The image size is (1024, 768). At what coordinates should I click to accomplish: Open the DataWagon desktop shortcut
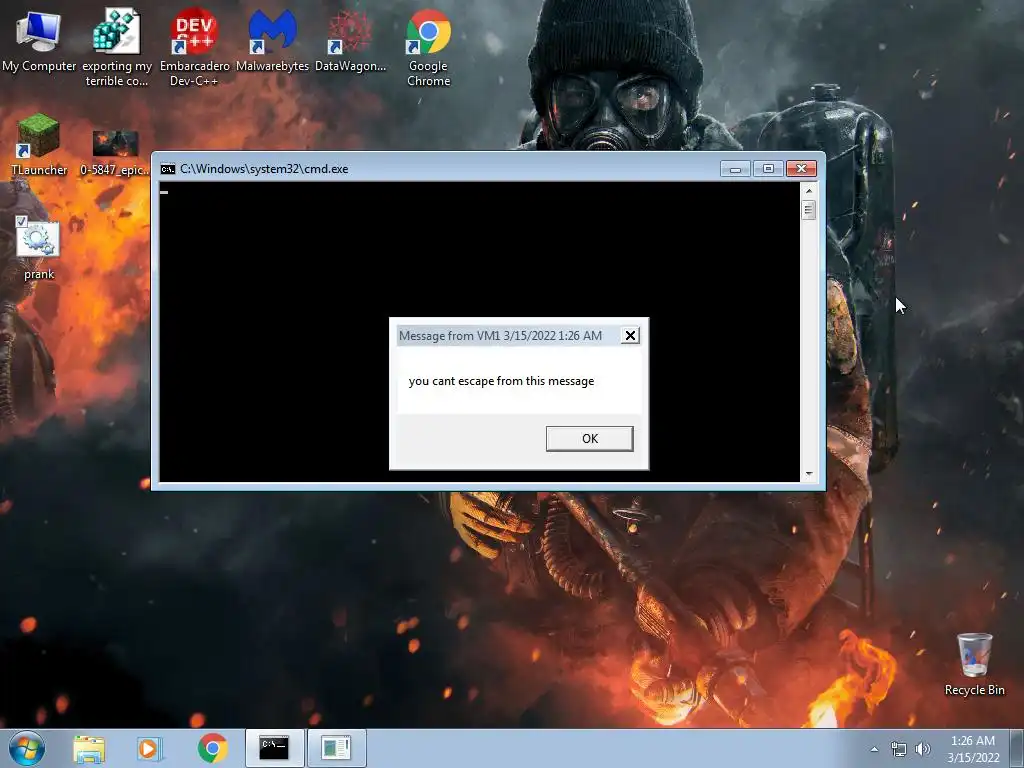click(350, 42)
